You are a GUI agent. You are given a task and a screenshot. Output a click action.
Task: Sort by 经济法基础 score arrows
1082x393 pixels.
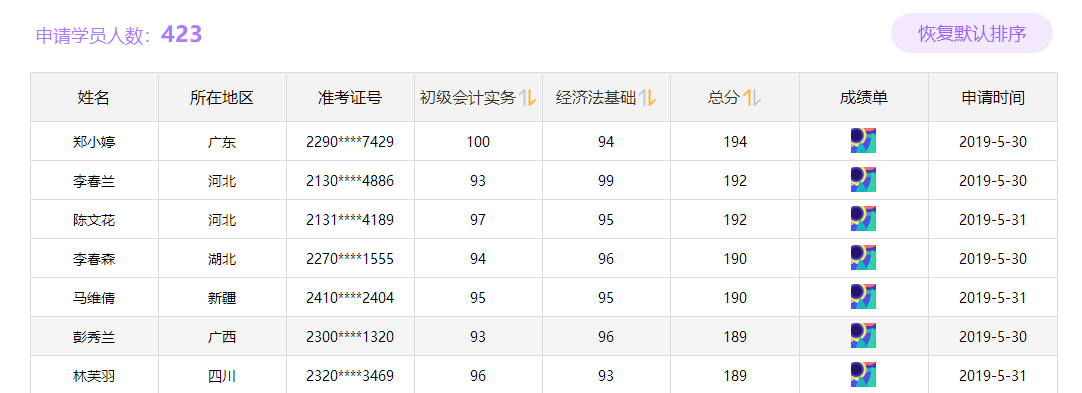pos(647,98)
